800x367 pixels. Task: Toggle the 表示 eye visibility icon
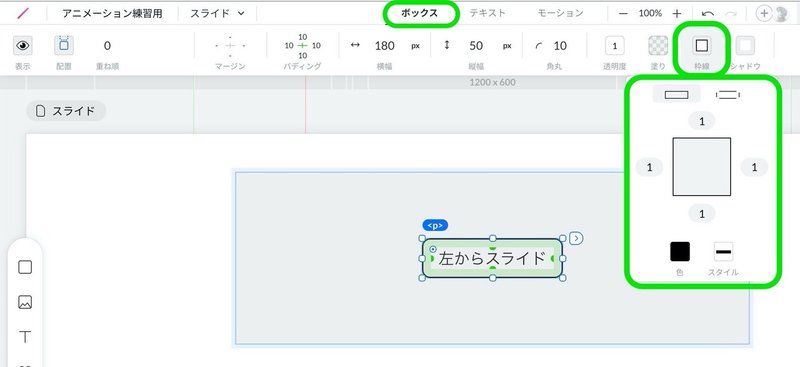(22, 45)
